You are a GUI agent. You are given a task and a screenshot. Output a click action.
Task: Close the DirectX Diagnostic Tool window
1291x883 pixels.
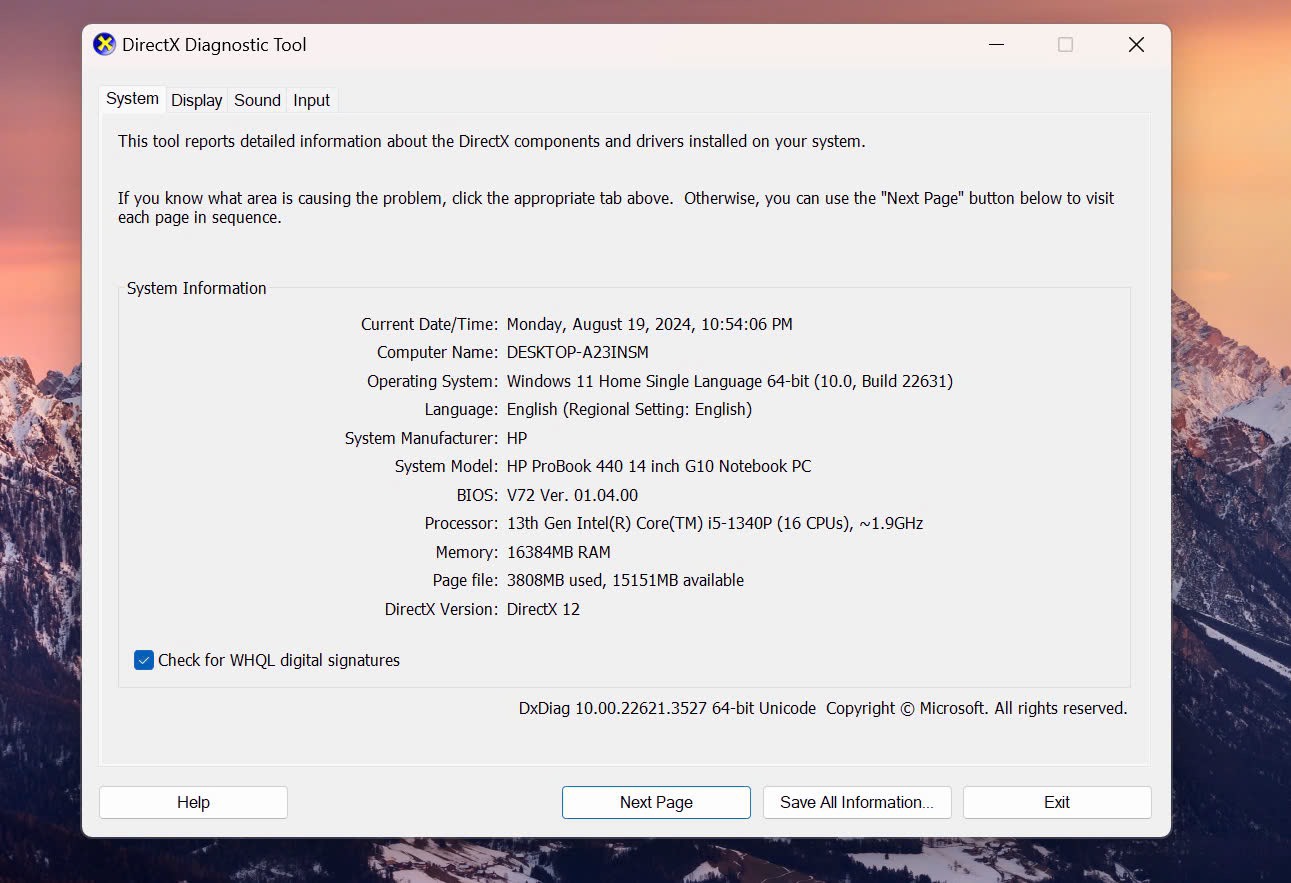tap(1136, 45)
